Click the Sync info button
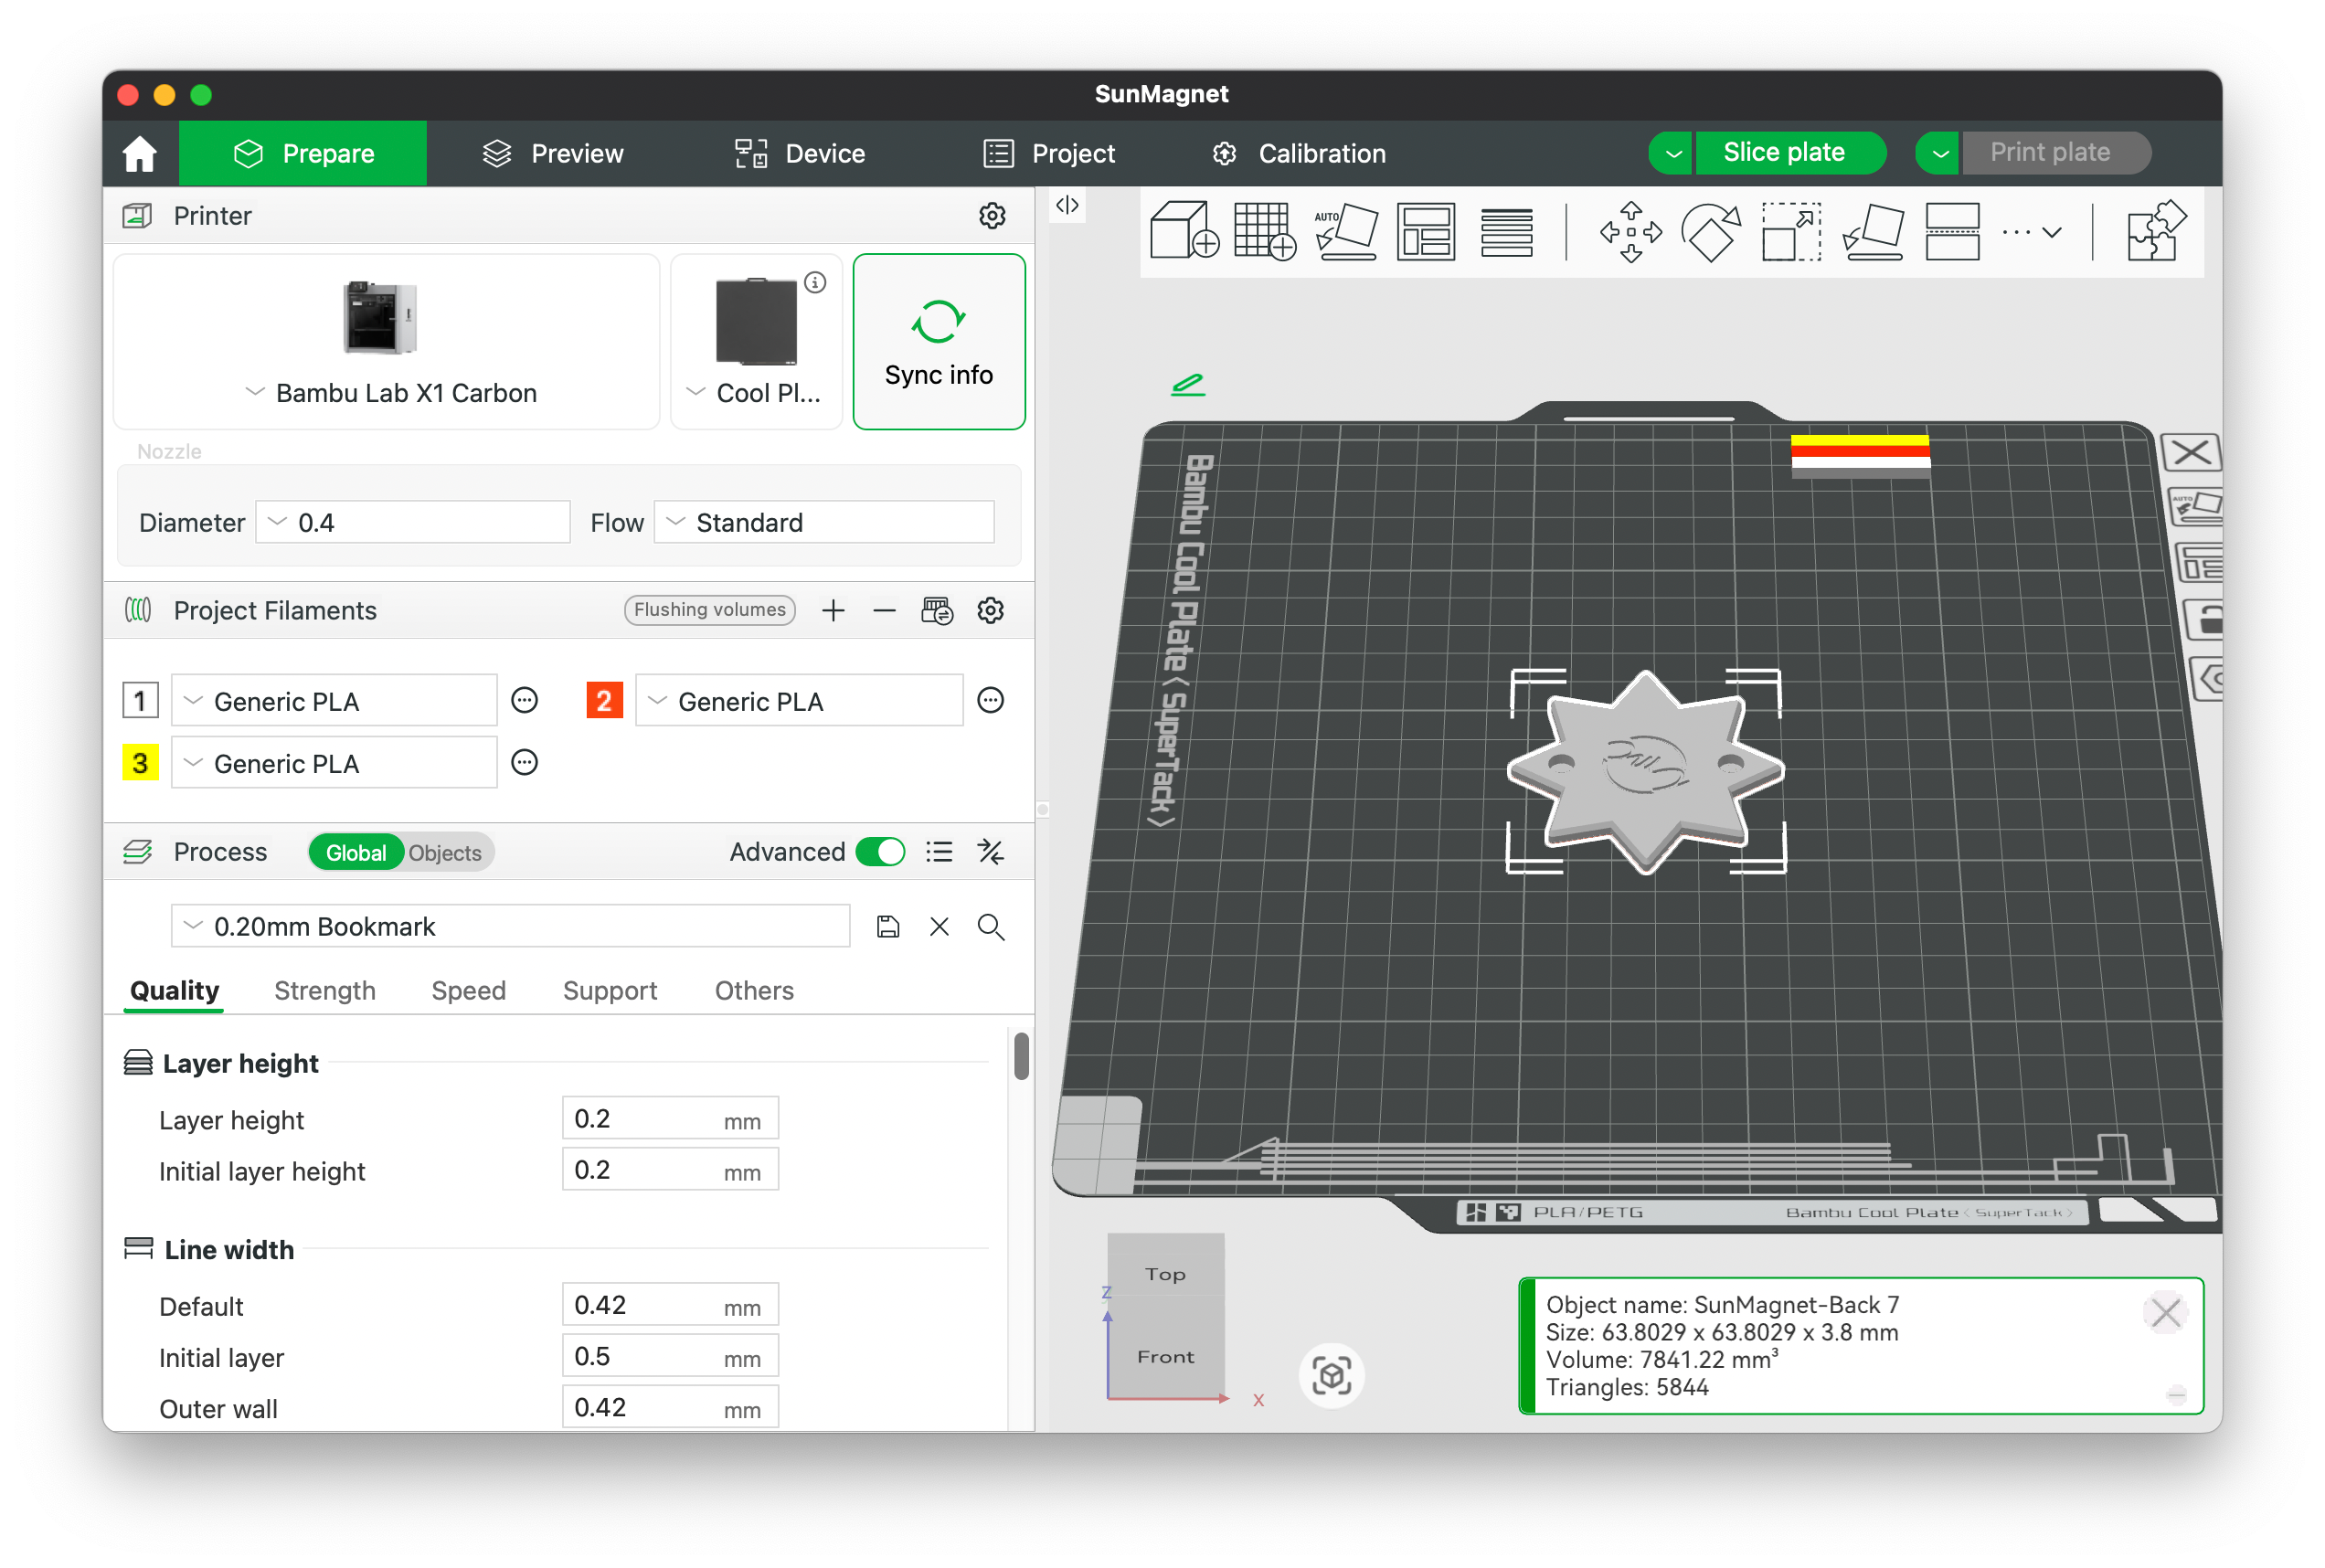The image size is (2325, 1568). pos(938,341)
